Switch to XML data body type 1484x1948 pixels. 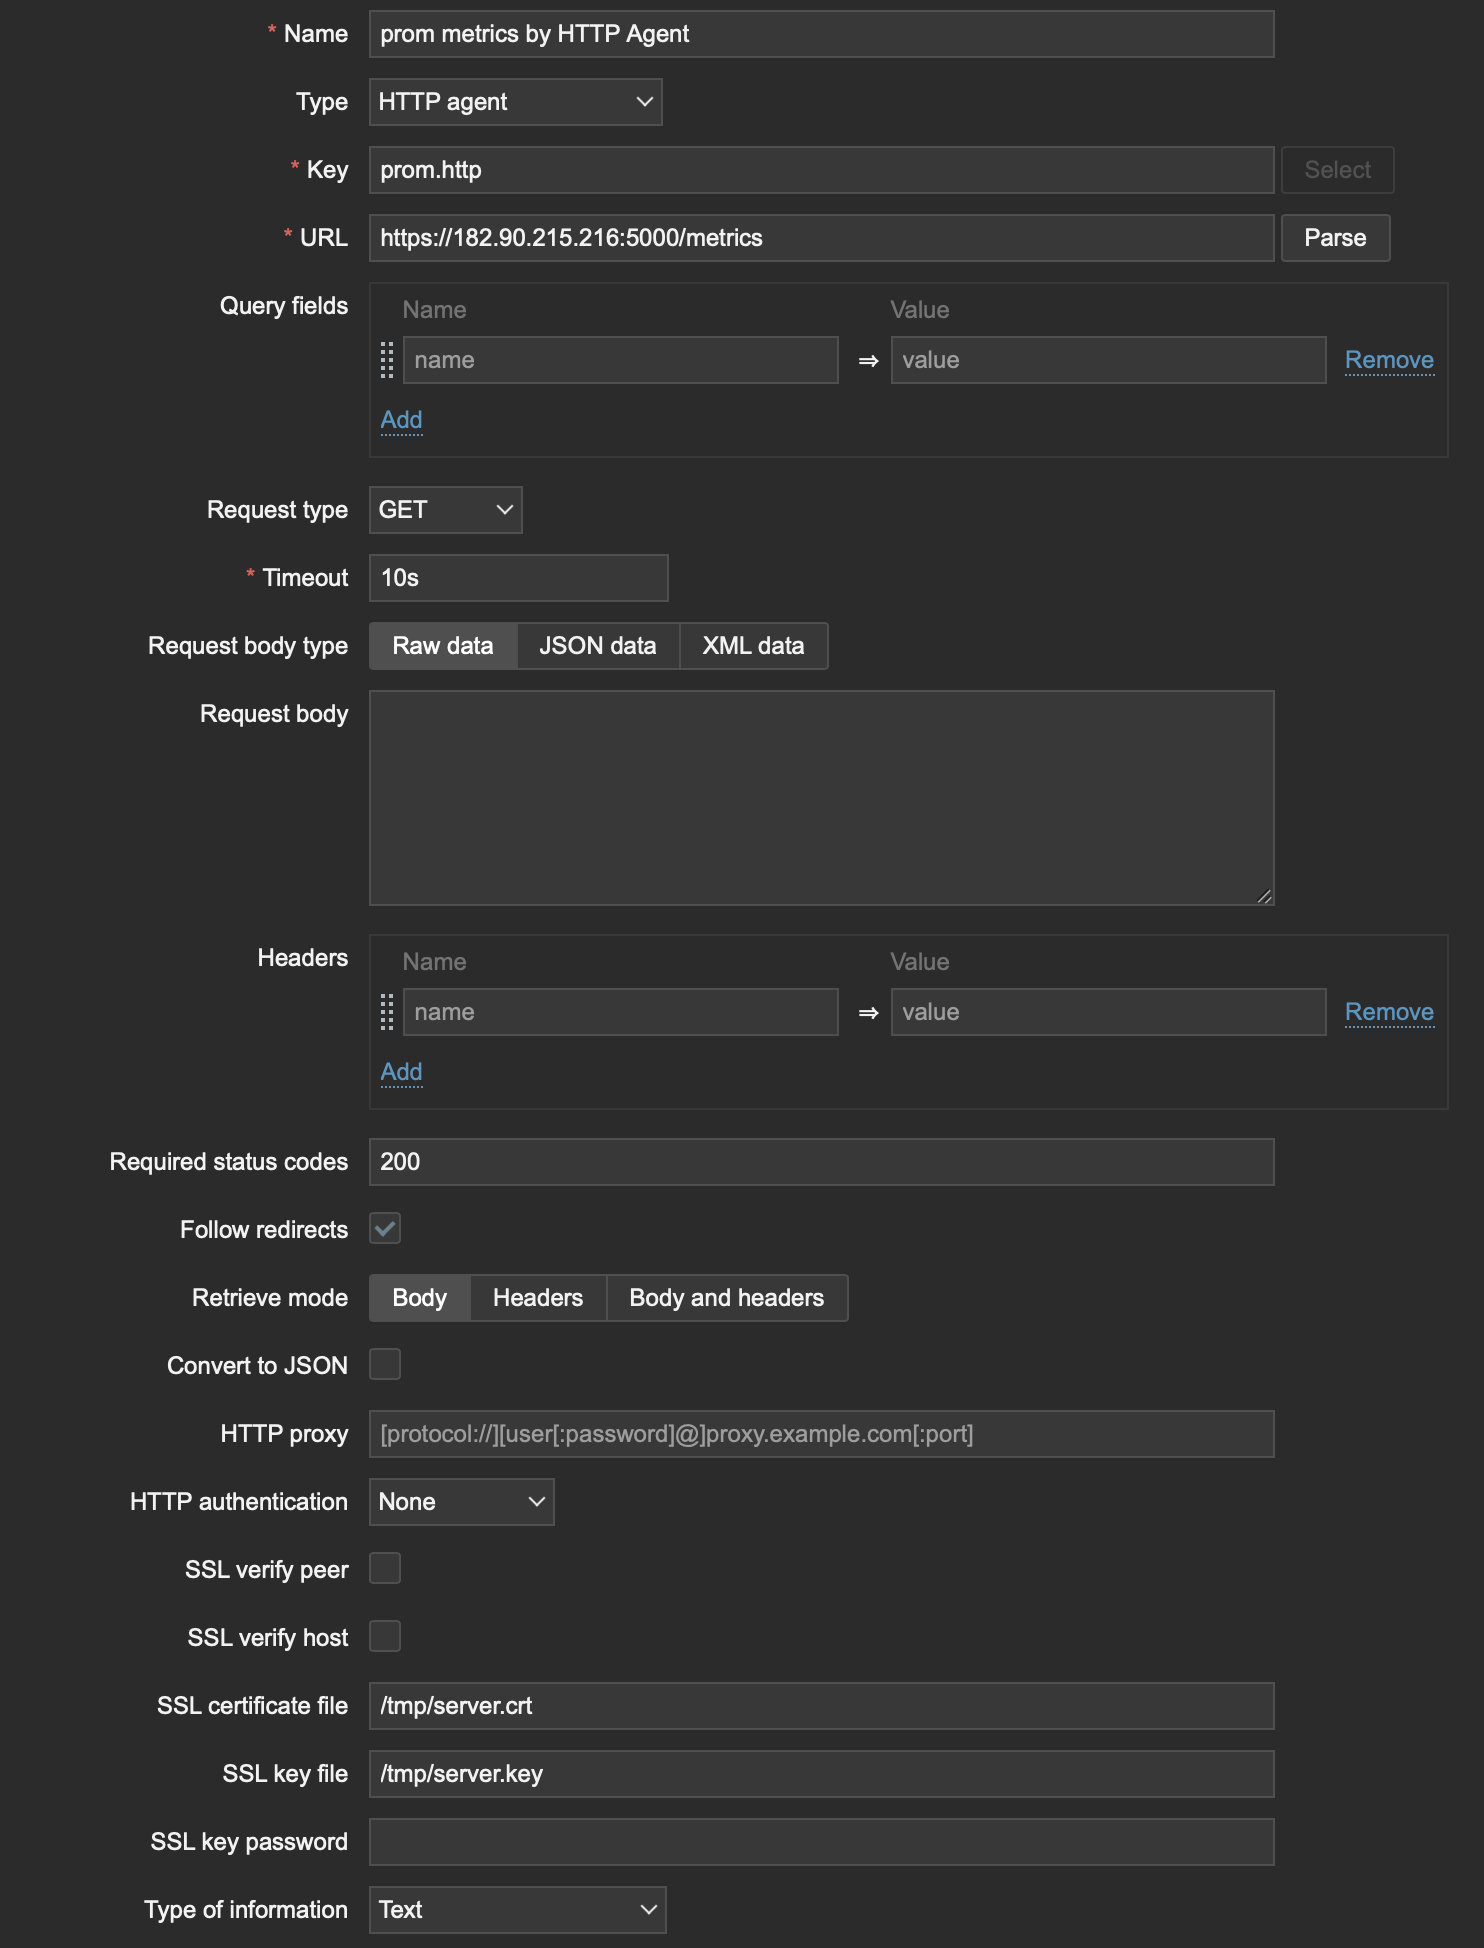click(x=753, y=646)
